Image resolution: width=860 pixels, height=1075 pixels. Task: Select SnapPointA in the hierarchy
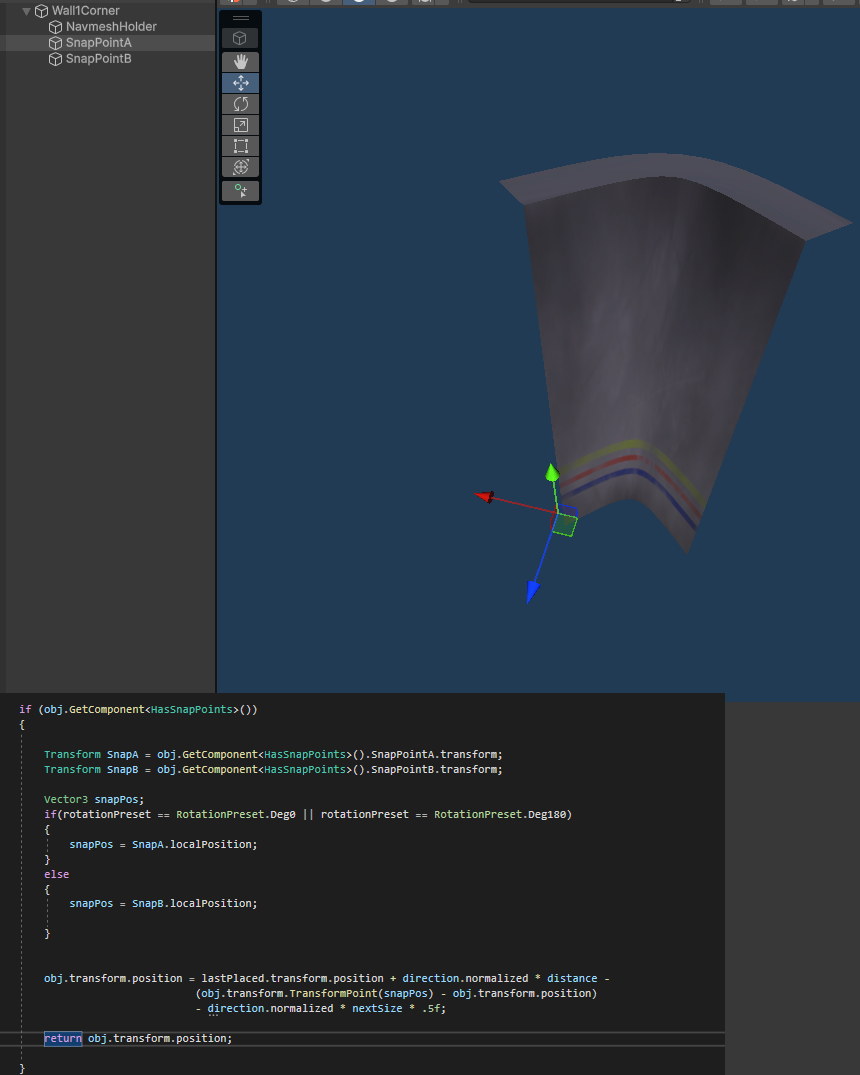click(98, 43)
